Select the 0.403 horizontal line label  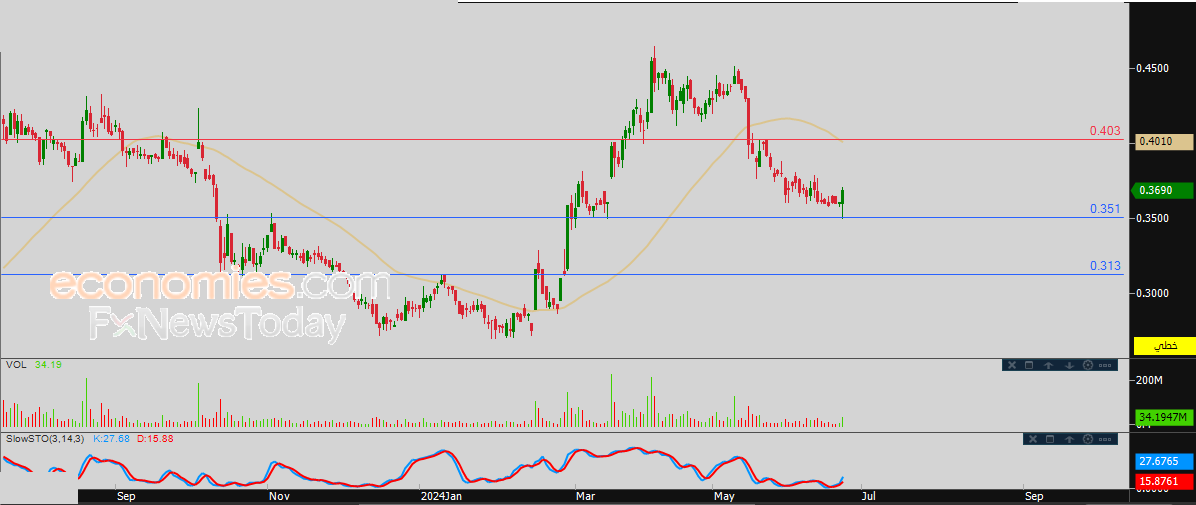click(1105, 131)
